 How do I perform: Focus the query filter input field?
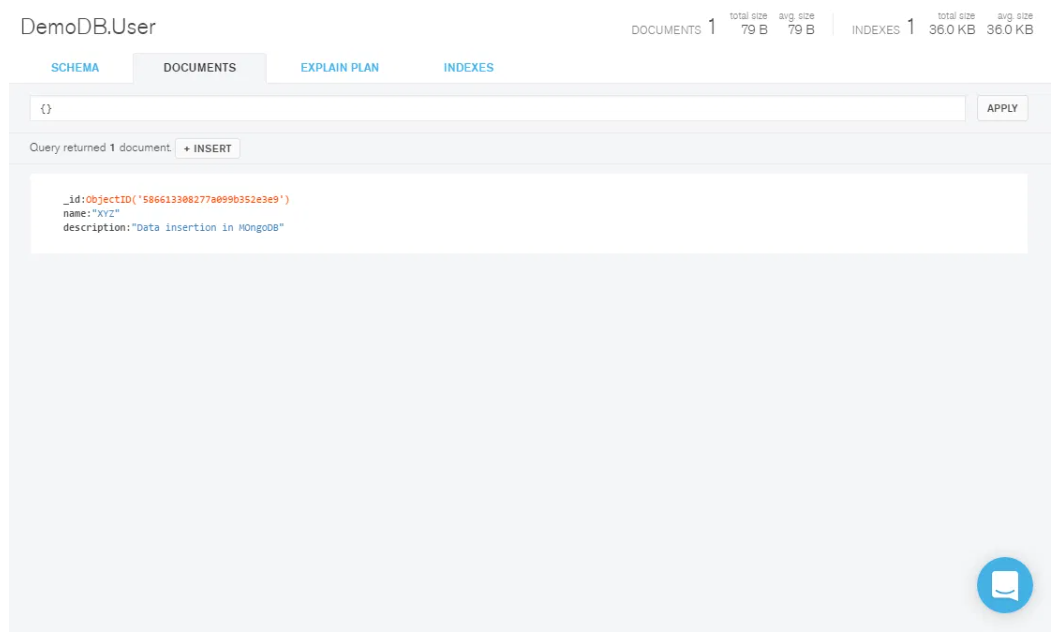point(500,108)
